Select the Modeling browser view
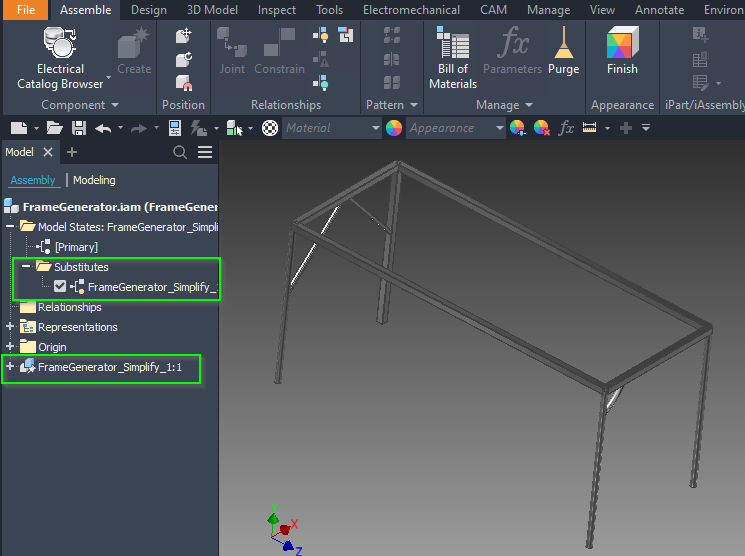Image resolution: width=745 pixels, height=556 pixels. [x=94, y=180]
